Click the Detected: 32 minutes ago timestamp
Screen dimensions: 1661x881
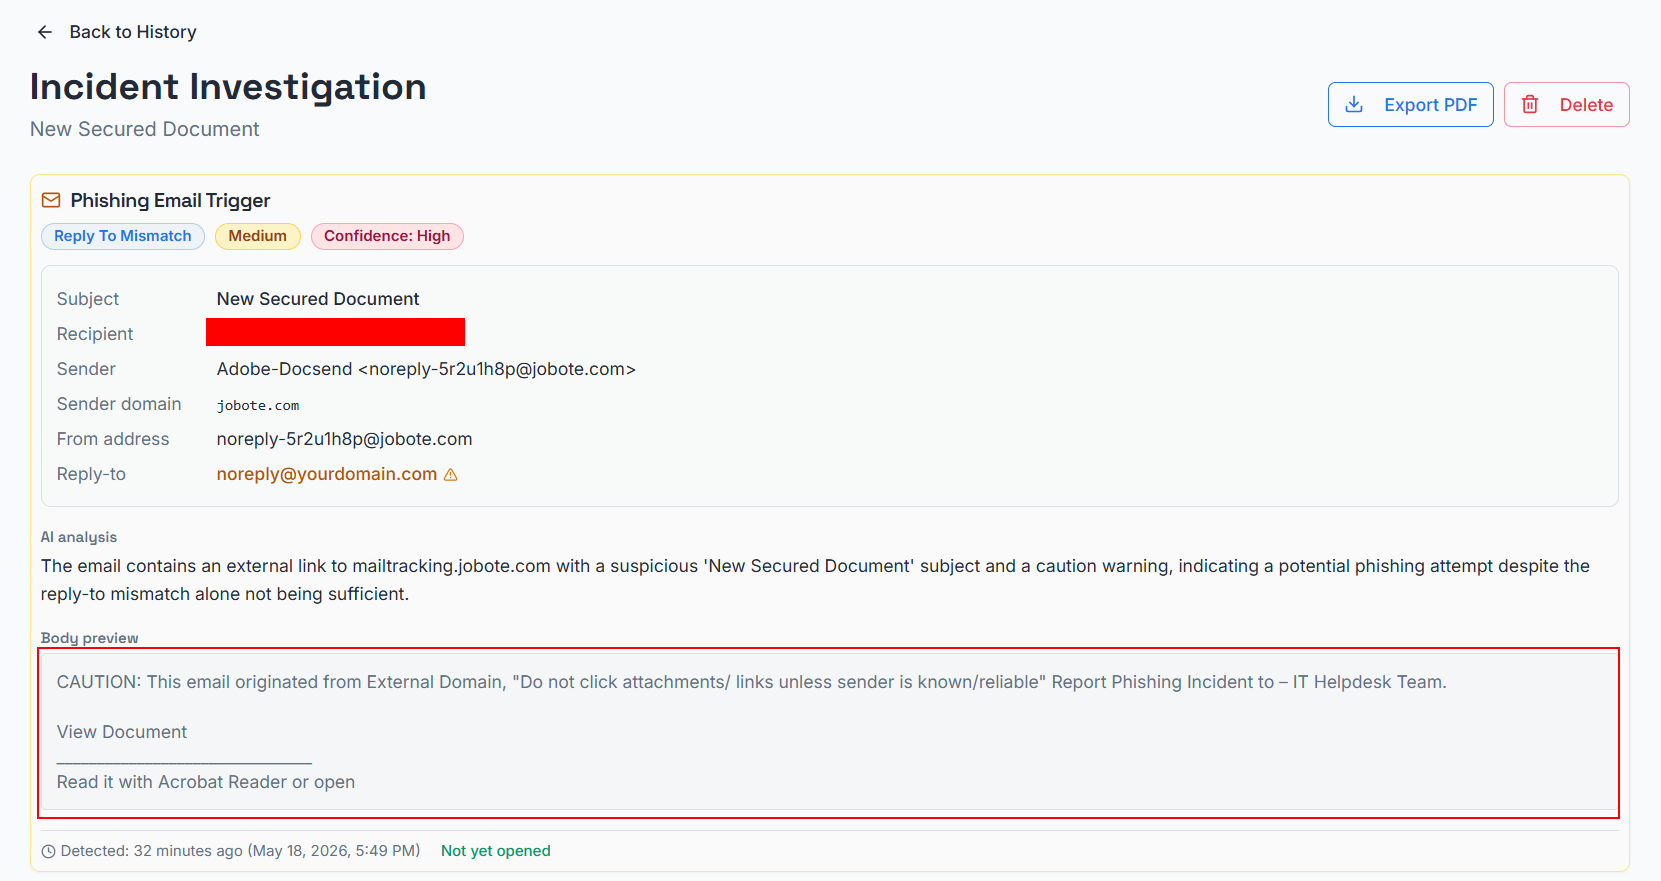[240, 851]
